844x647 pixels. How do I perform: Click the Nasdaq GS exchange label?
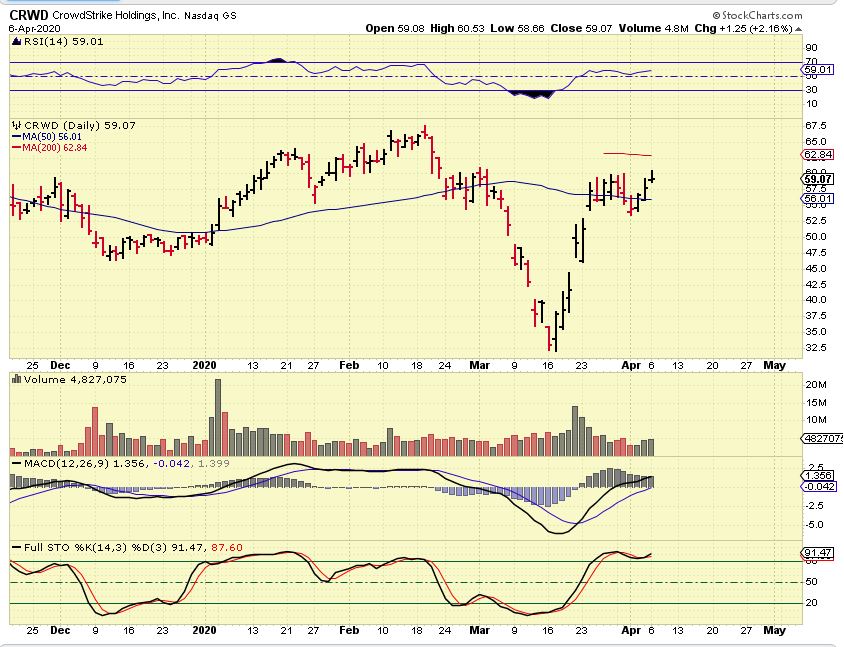click(210, 16)
